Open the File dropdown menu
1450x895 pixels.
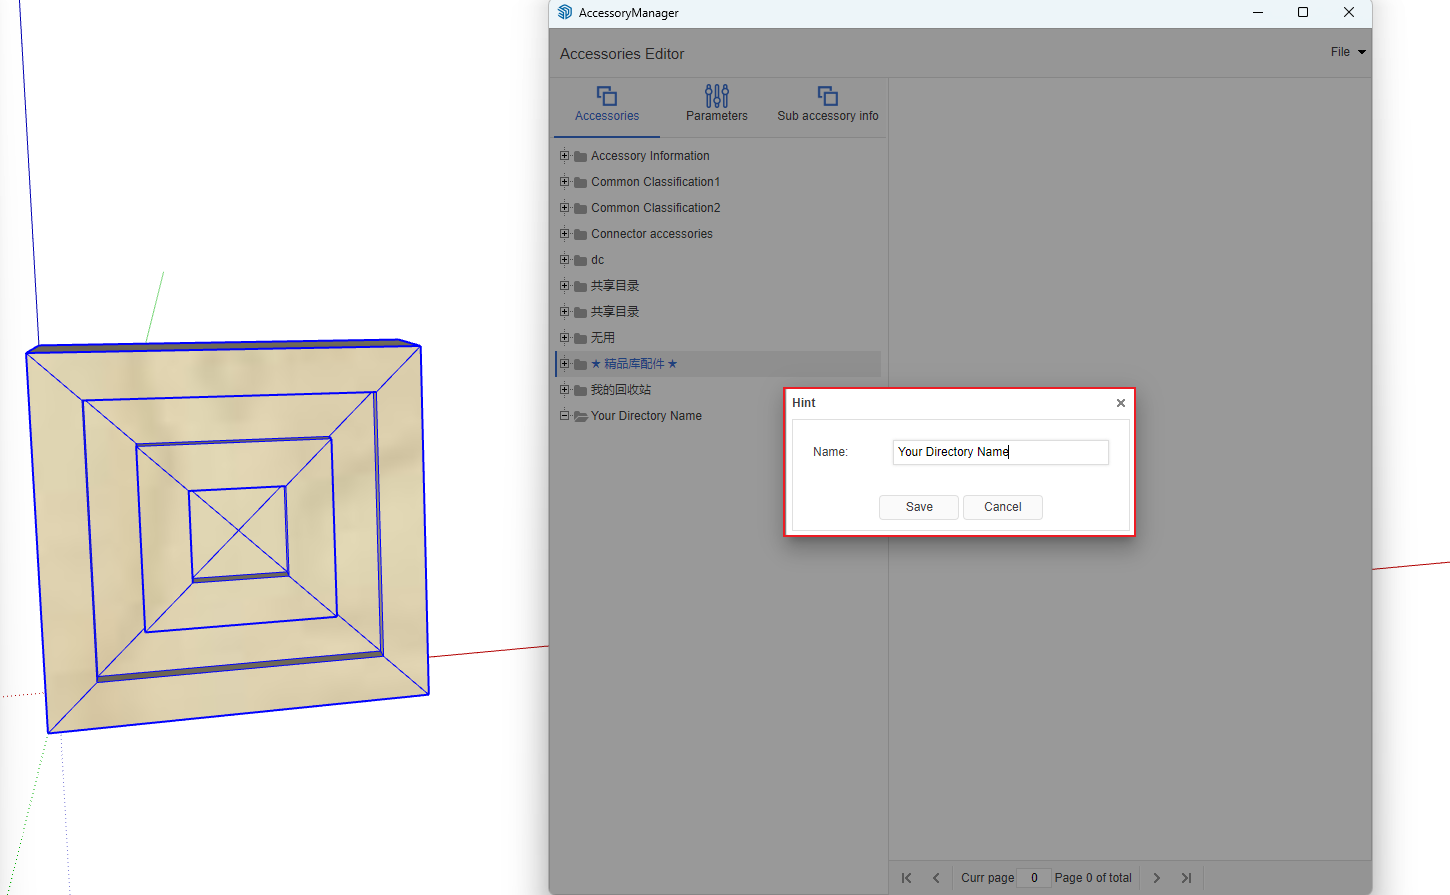1347,52
